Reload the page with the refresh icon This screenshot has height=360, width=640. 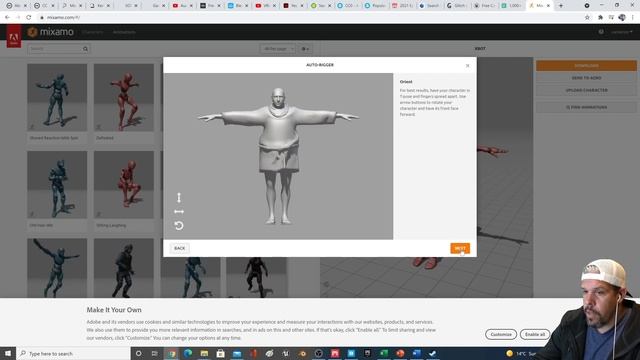29,18
